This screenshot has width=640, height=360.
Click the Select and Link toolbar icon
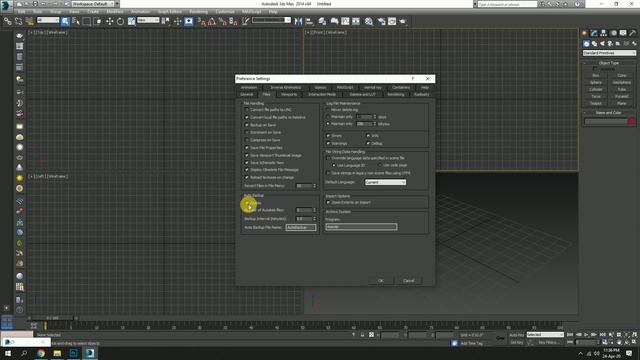pyautogui.click(x=7, y=21)
